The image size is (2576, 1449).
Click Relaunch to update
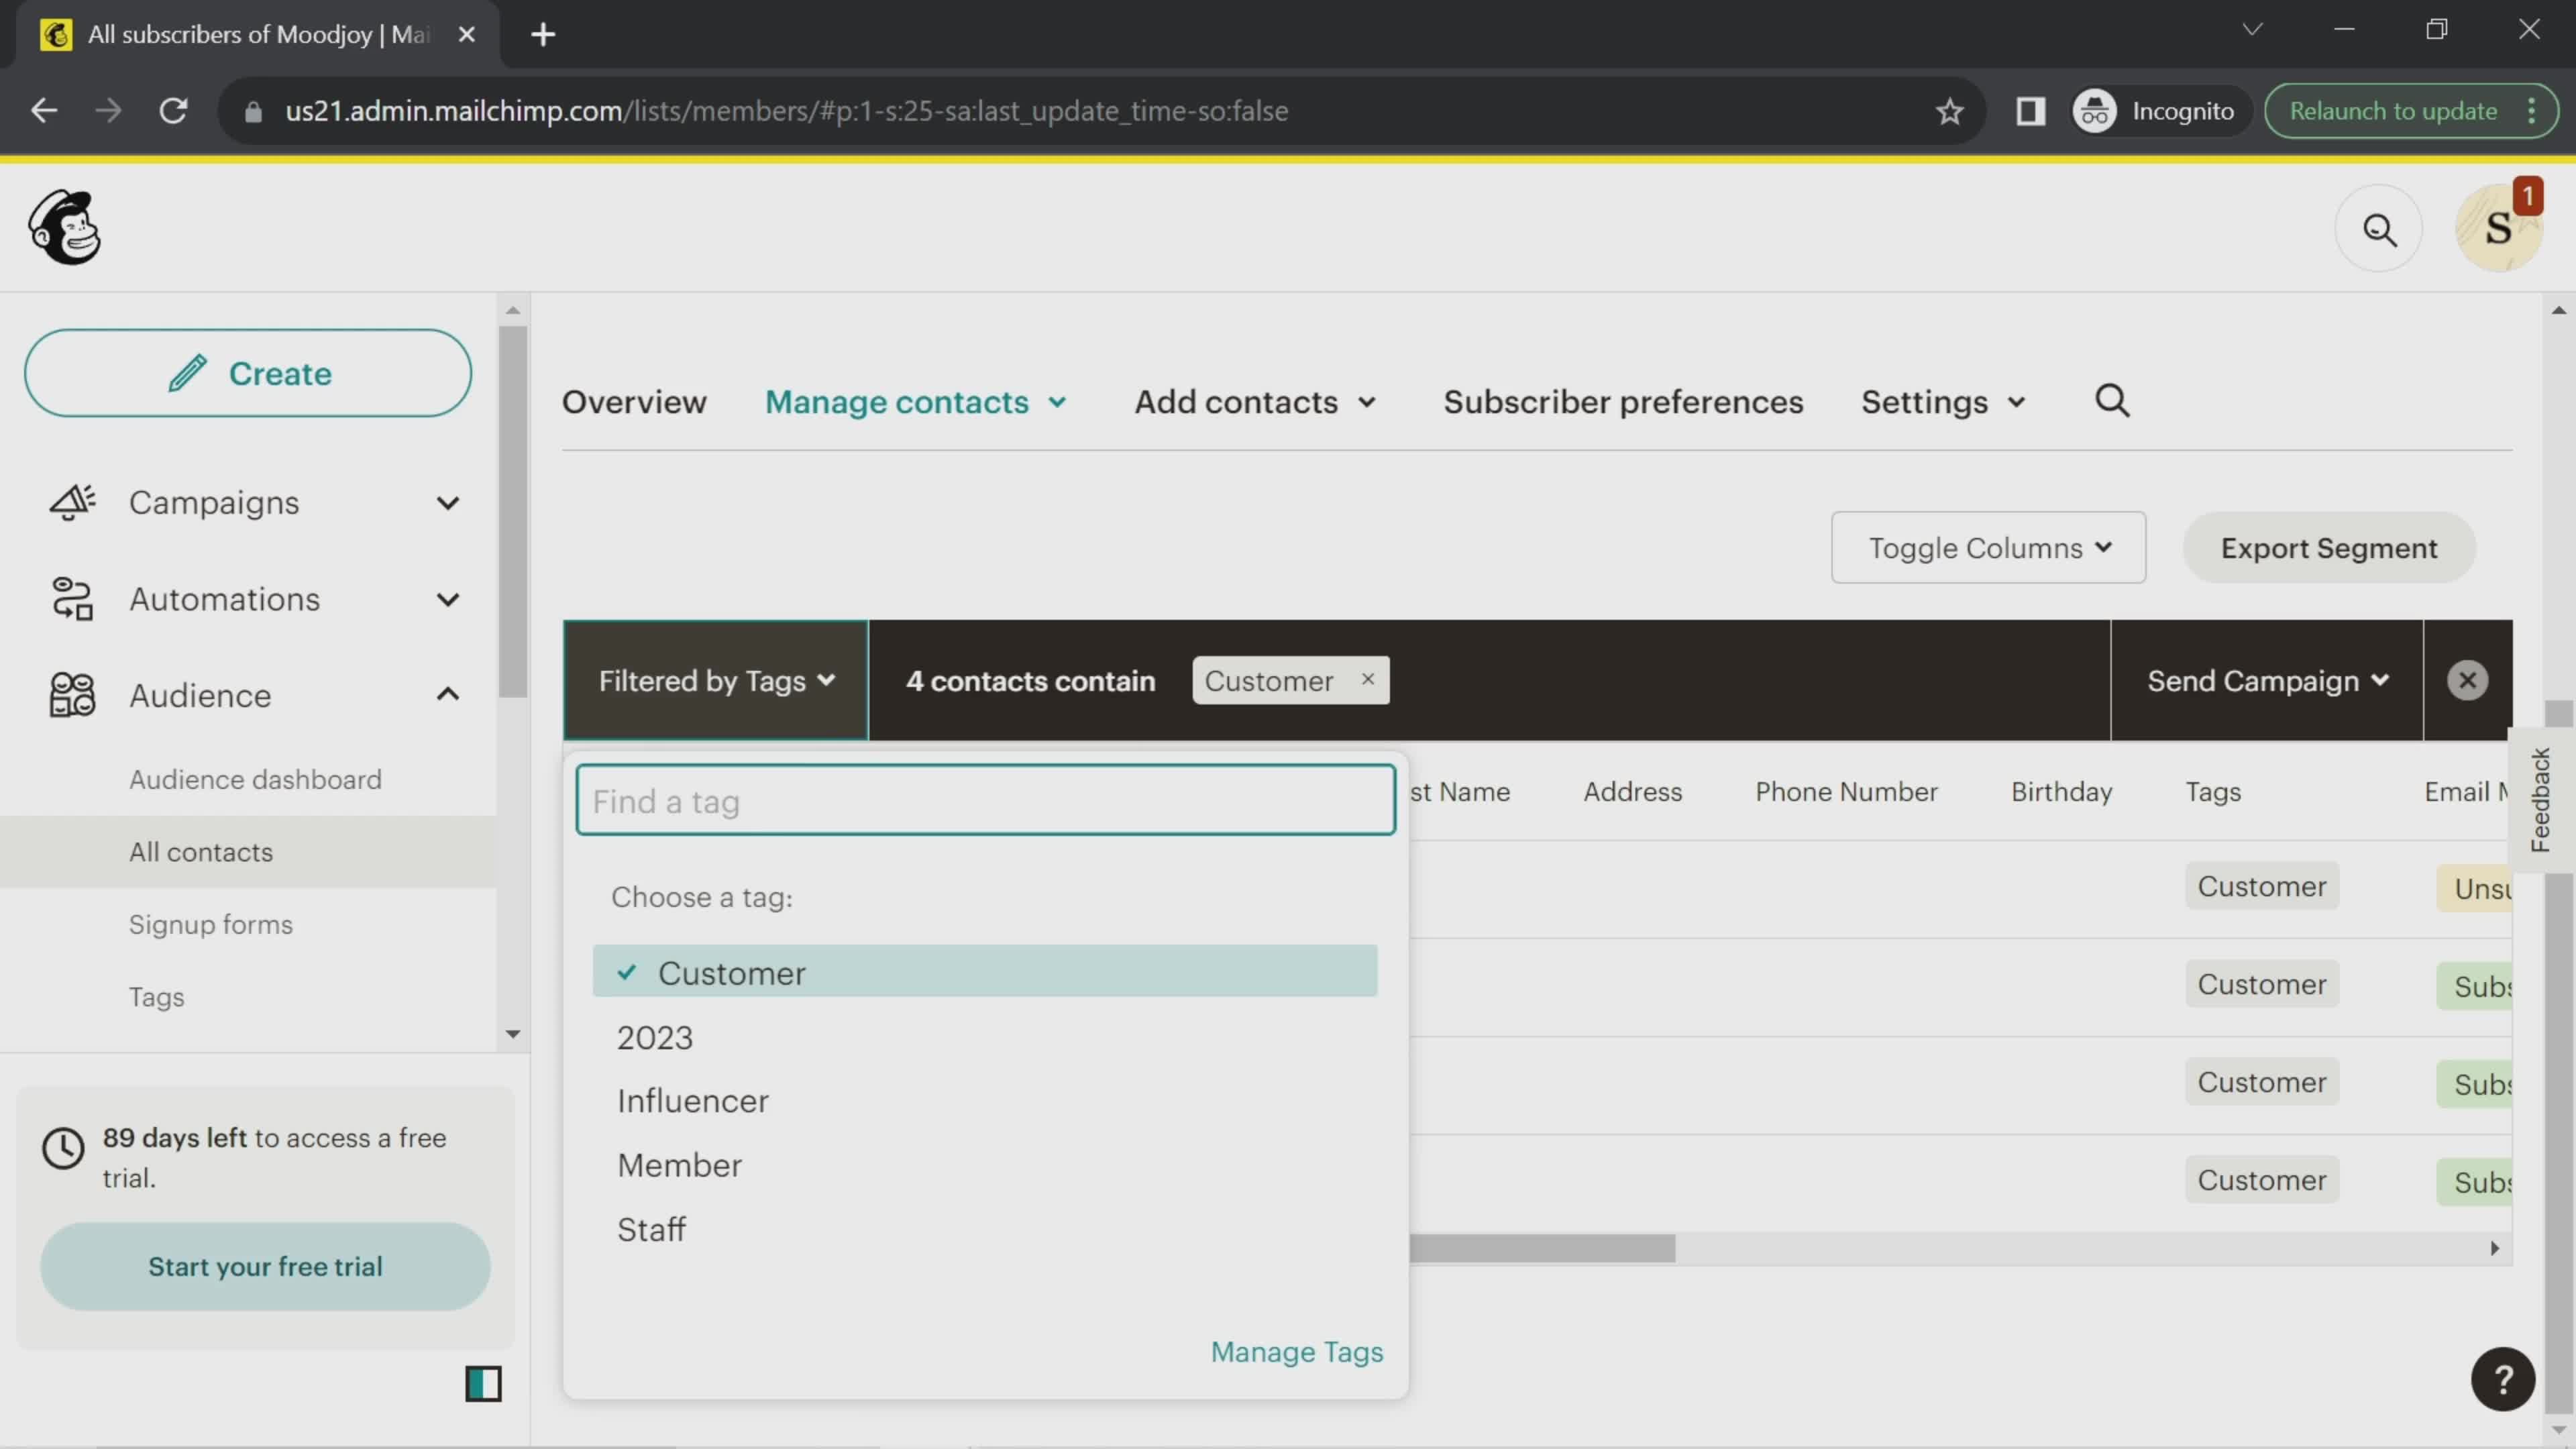coord(2393,111)
